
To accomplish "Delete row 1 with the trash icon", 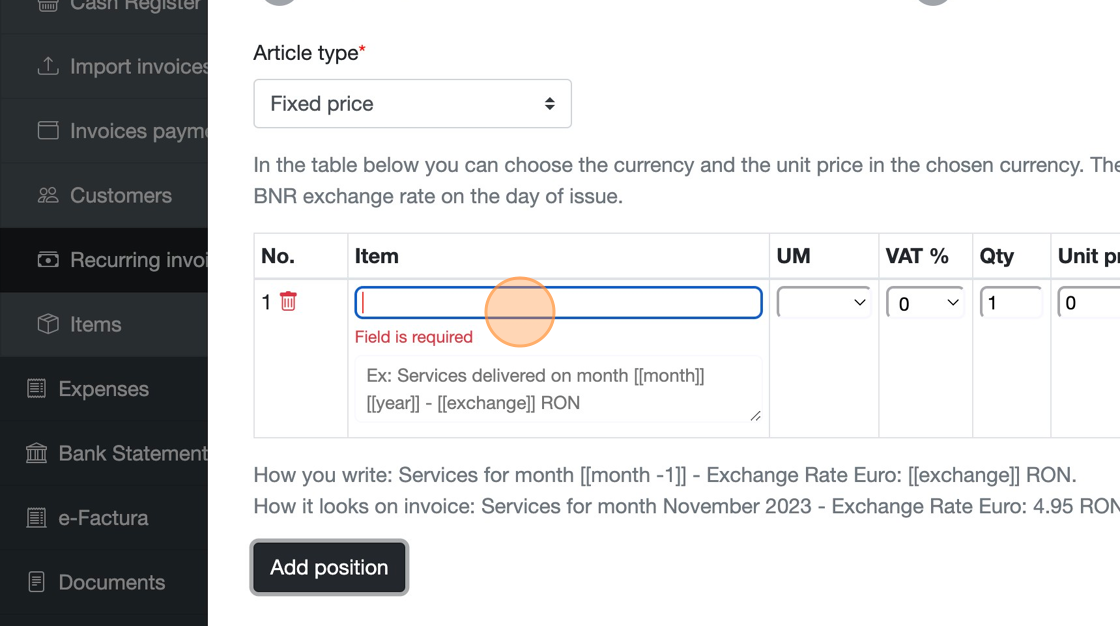I will [x=288, y=301].
